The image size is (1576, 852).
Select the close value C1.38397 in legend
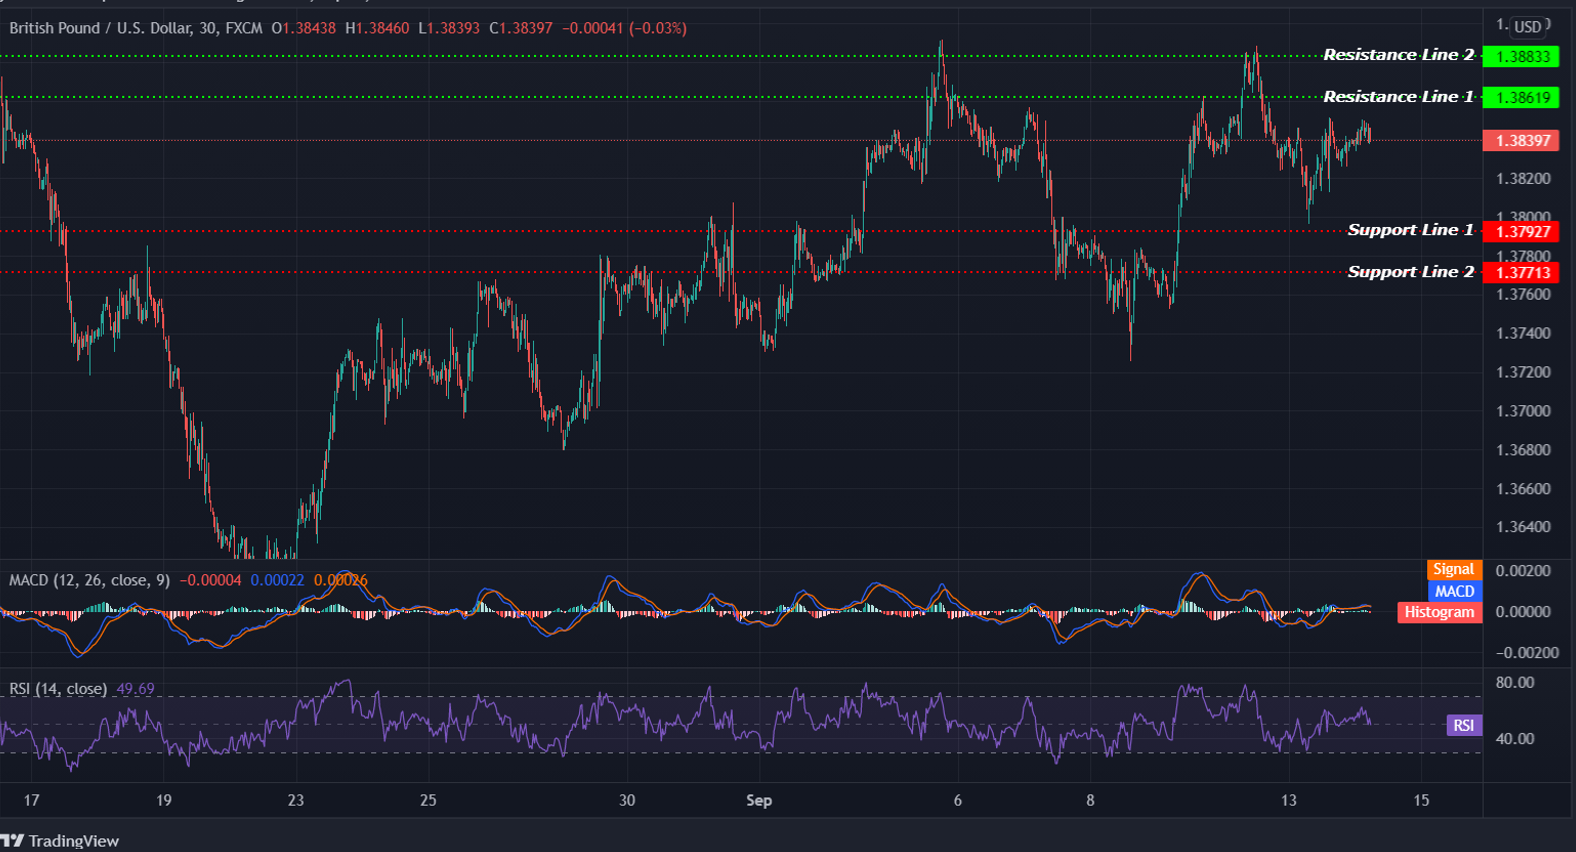coord(521,28)
